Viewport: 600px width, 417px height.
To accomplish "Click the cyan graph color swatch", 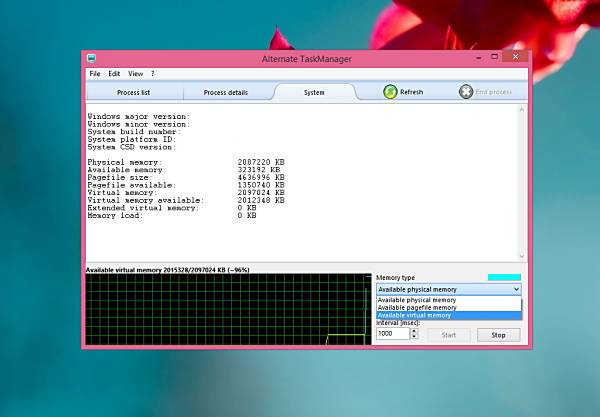I will point(504,277).
